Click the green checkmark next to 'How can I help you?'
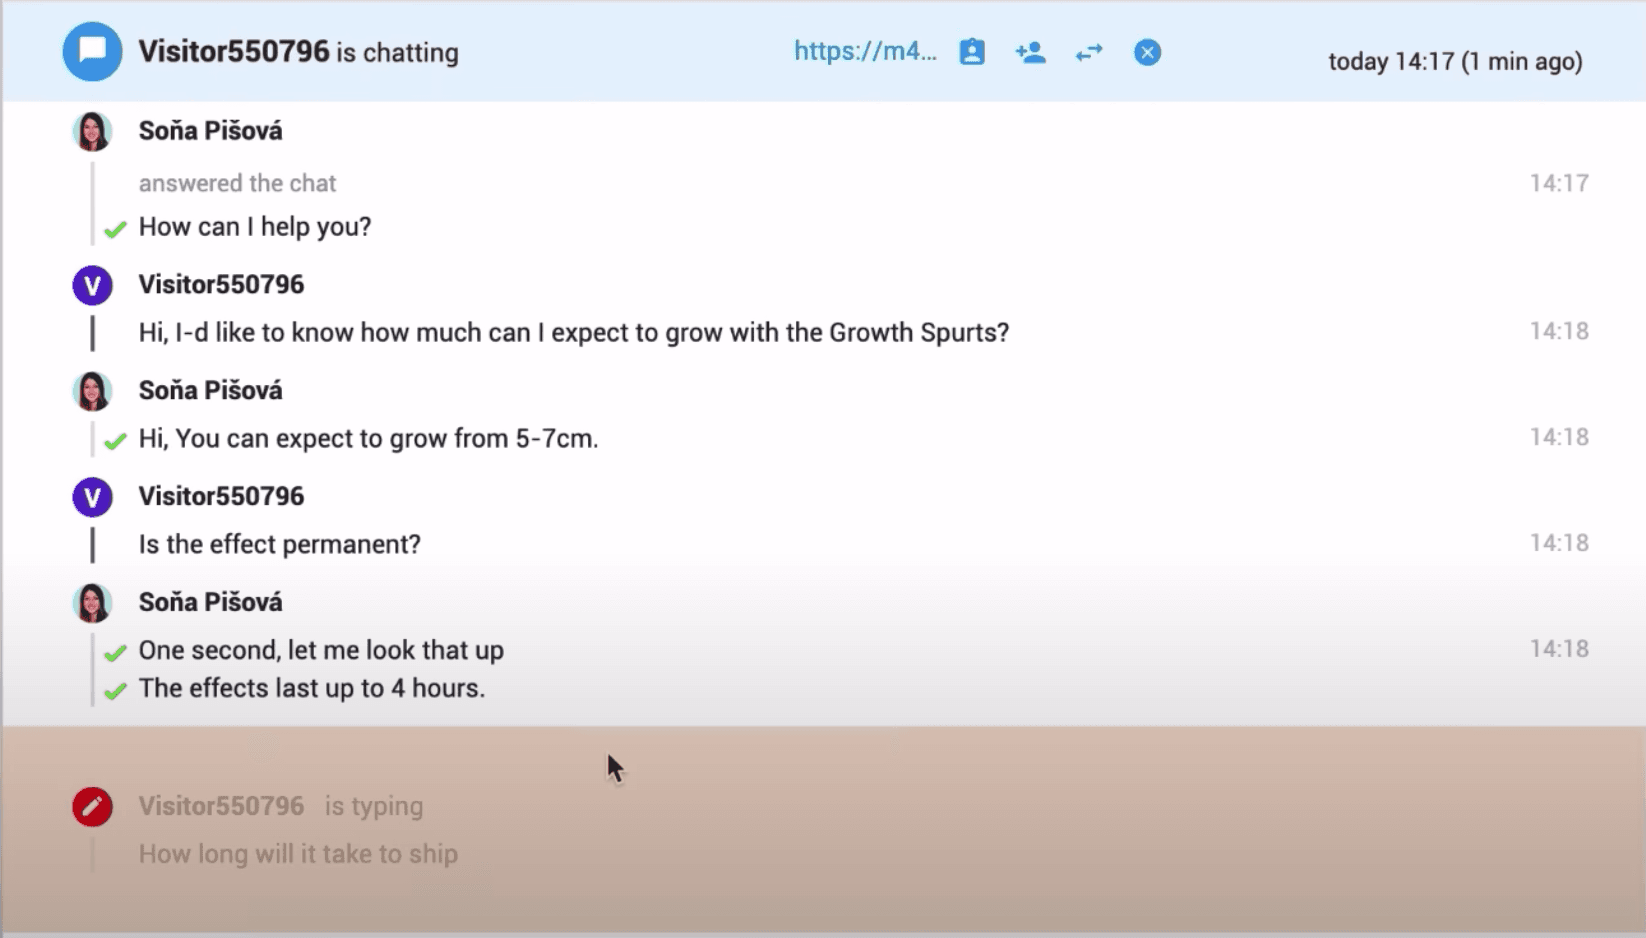 [115, 229]
